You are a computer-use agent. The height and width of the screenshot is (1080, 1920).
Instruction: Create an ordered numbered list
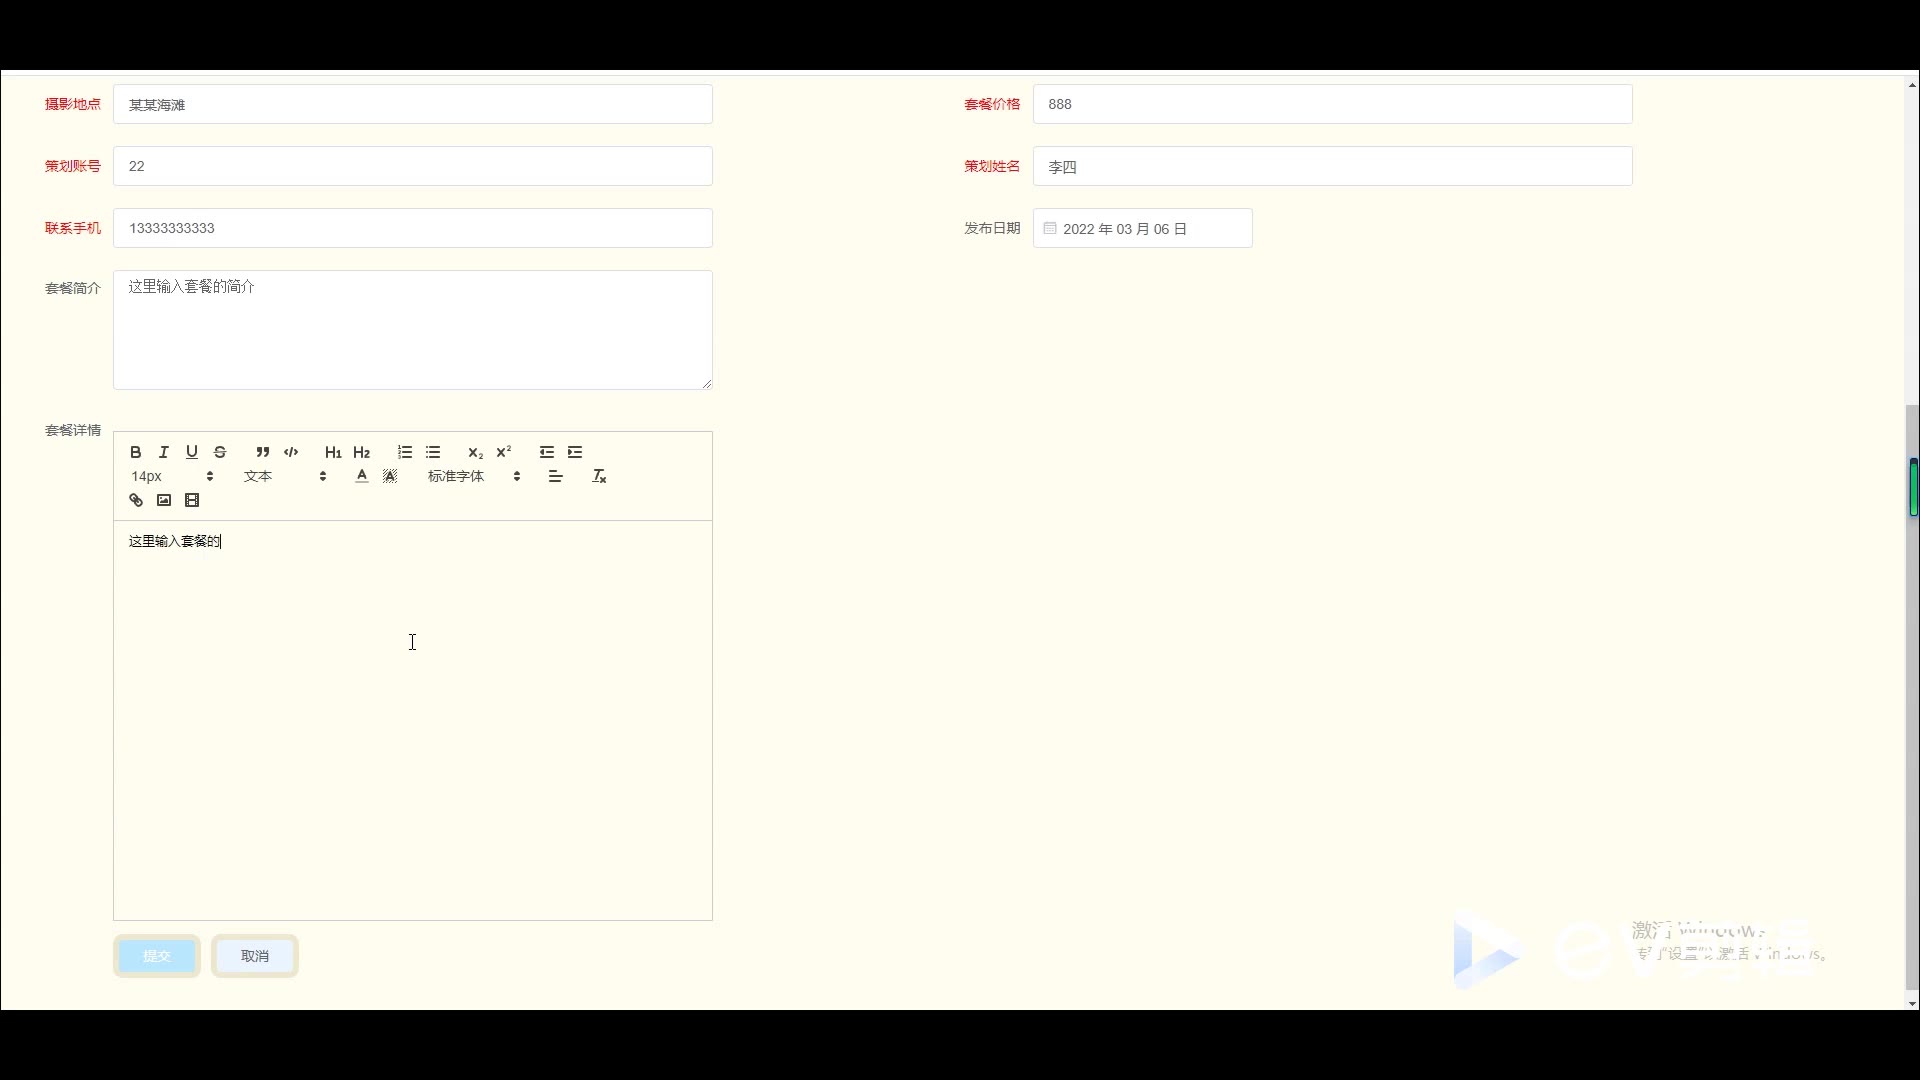point(404,452)
